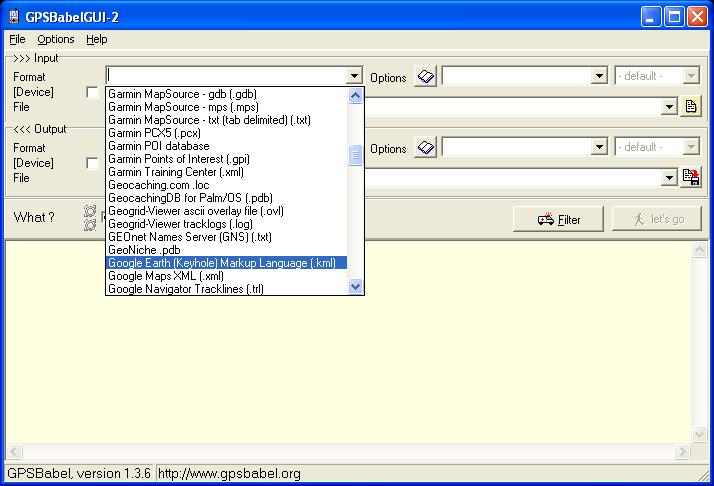Collapse the input Format dropdown arrow

pyautogui.click(x=354, y=76)
